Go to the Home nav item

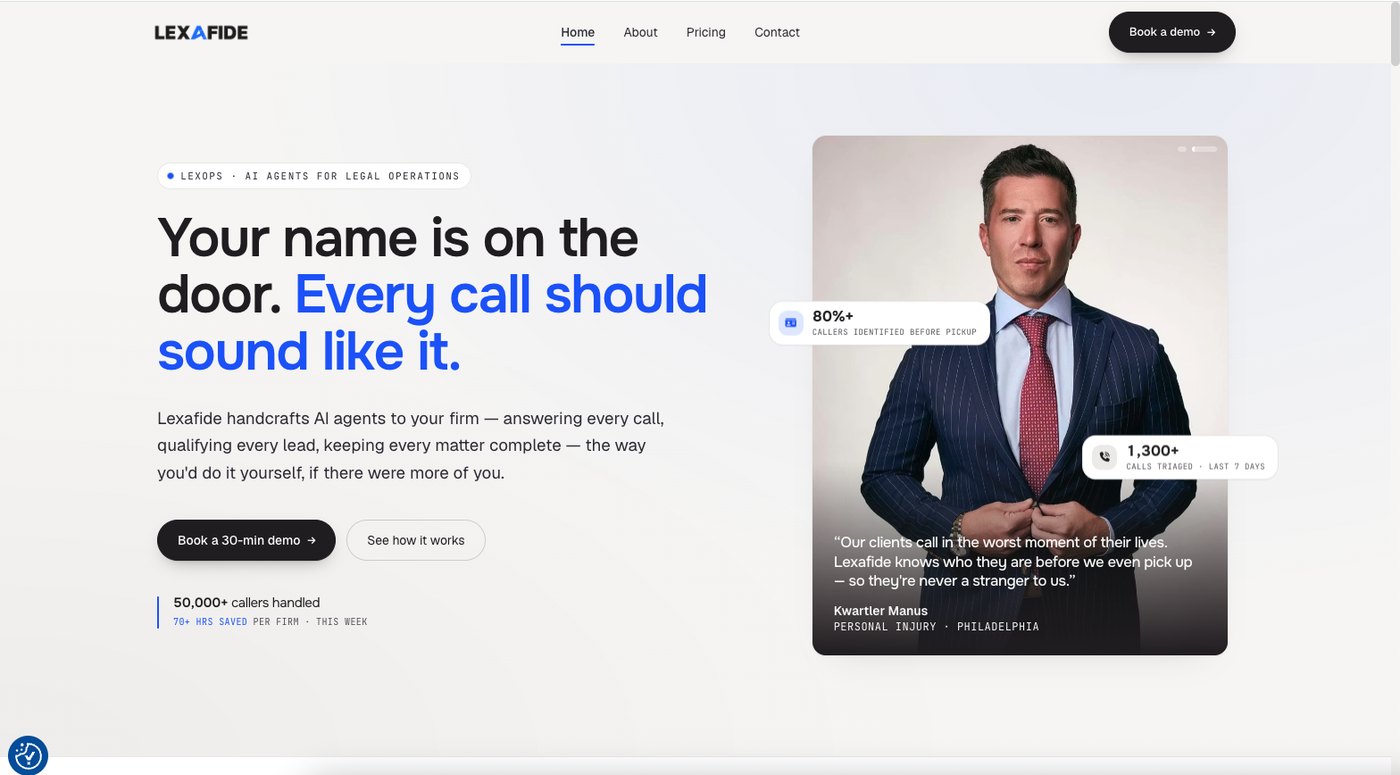click(578, 32)
